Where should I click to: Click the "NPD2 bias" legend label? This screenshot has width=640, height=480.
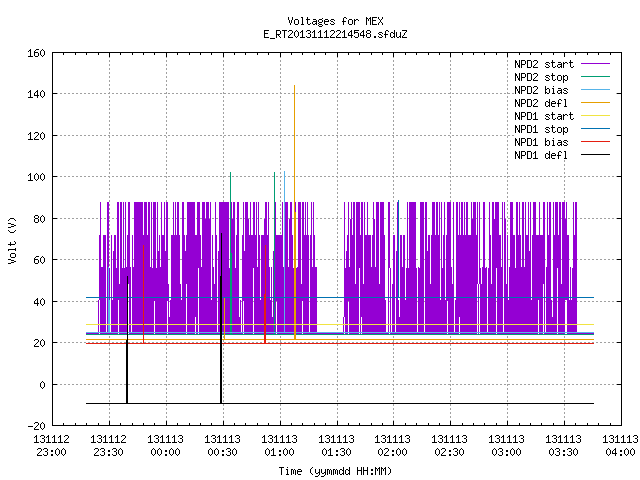coord(541,90)
